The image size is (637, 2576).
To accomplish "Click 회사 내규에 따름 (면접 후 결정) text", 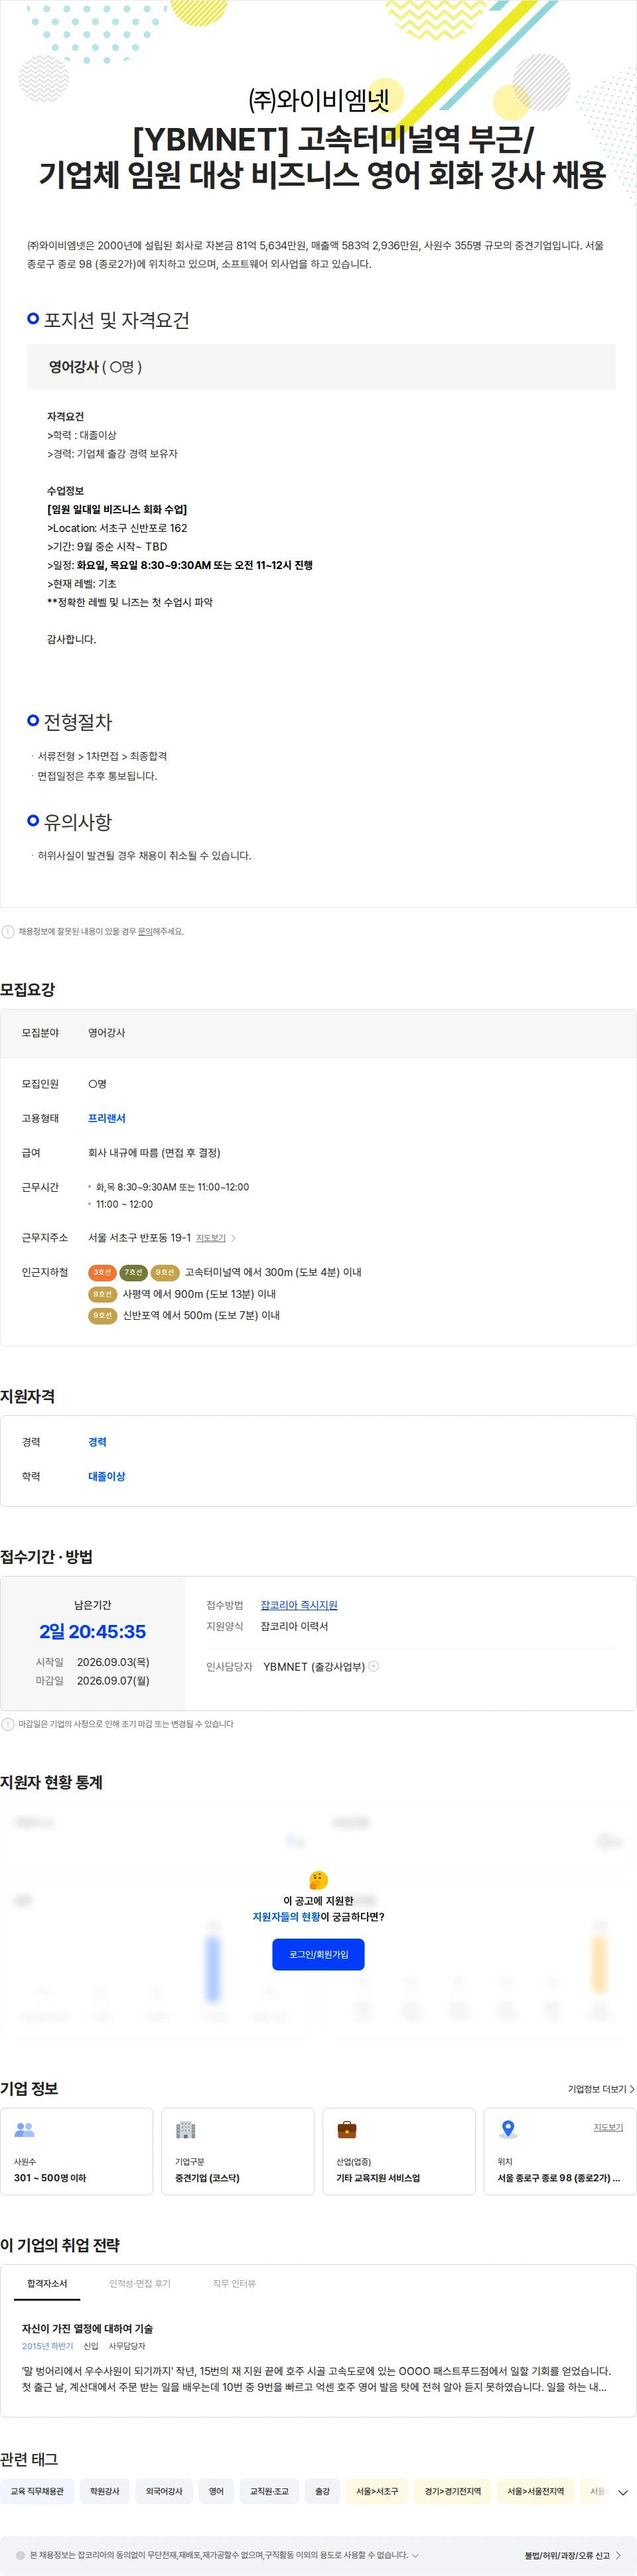I will click(154, 1153).
